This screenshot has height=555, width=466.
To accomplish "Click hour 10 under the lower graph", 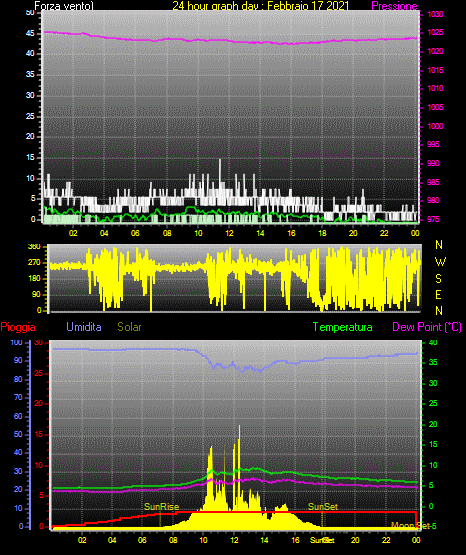I will (203, 540).
